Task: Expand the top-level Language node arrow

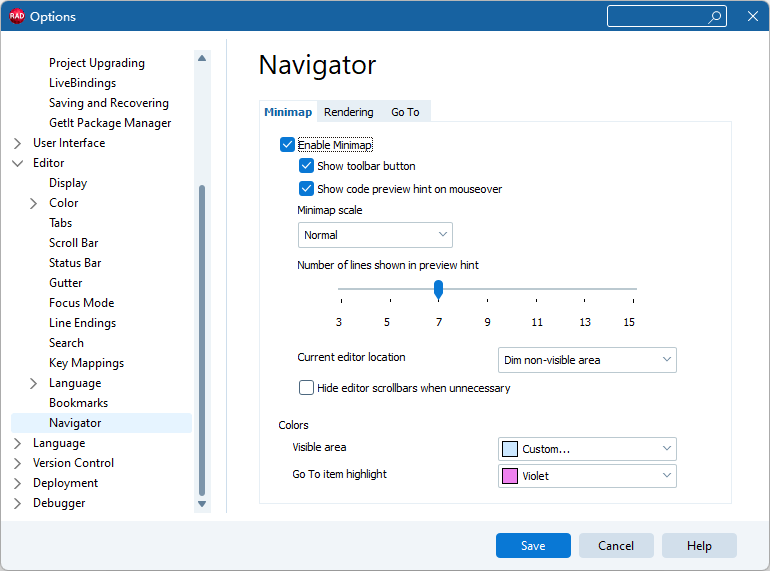Action: (18, 443)
